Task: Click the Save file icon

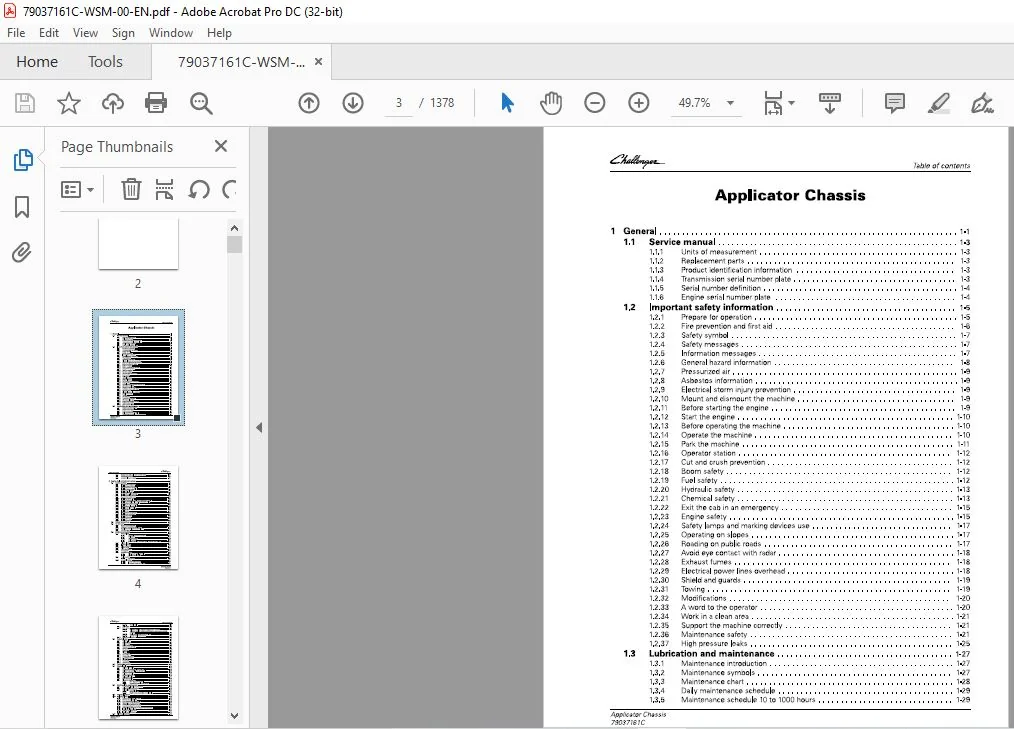Action: 25,103
